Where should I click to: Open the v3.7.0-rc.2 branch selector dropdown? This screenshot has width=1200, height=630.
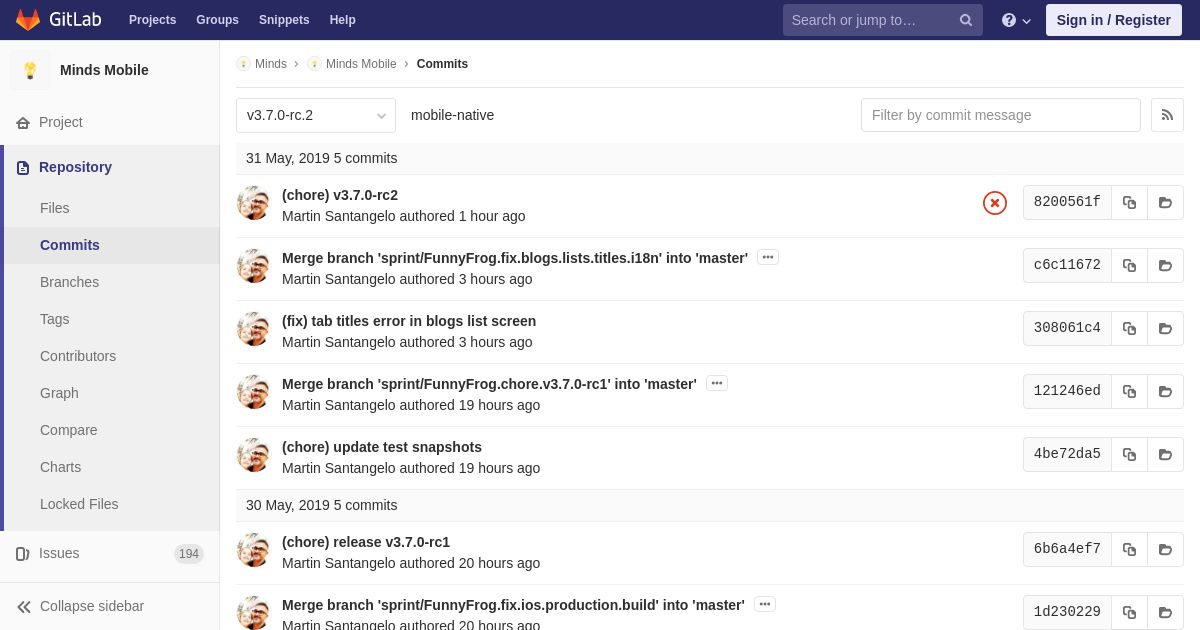pyautogui.click(x=316, y=115)
